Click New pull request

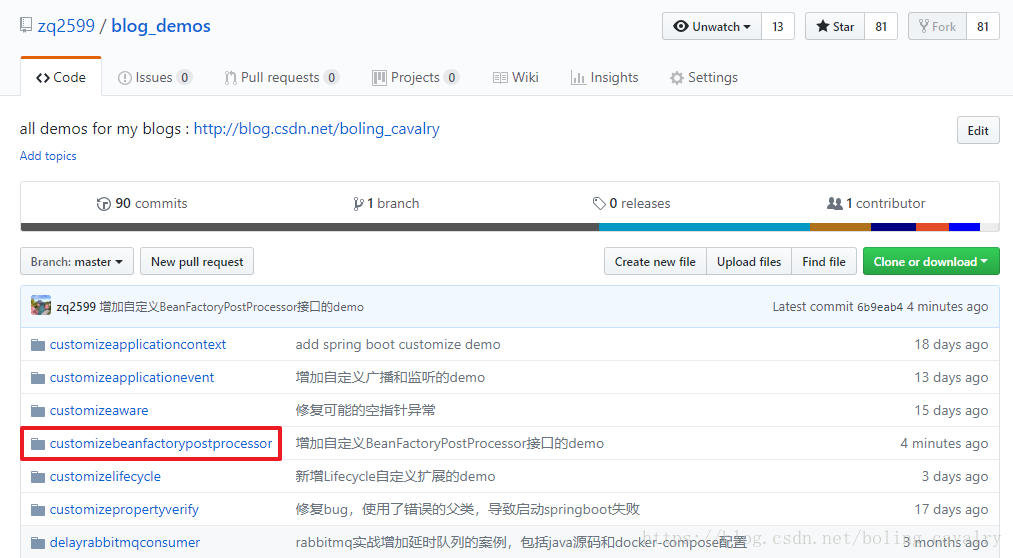197,262
